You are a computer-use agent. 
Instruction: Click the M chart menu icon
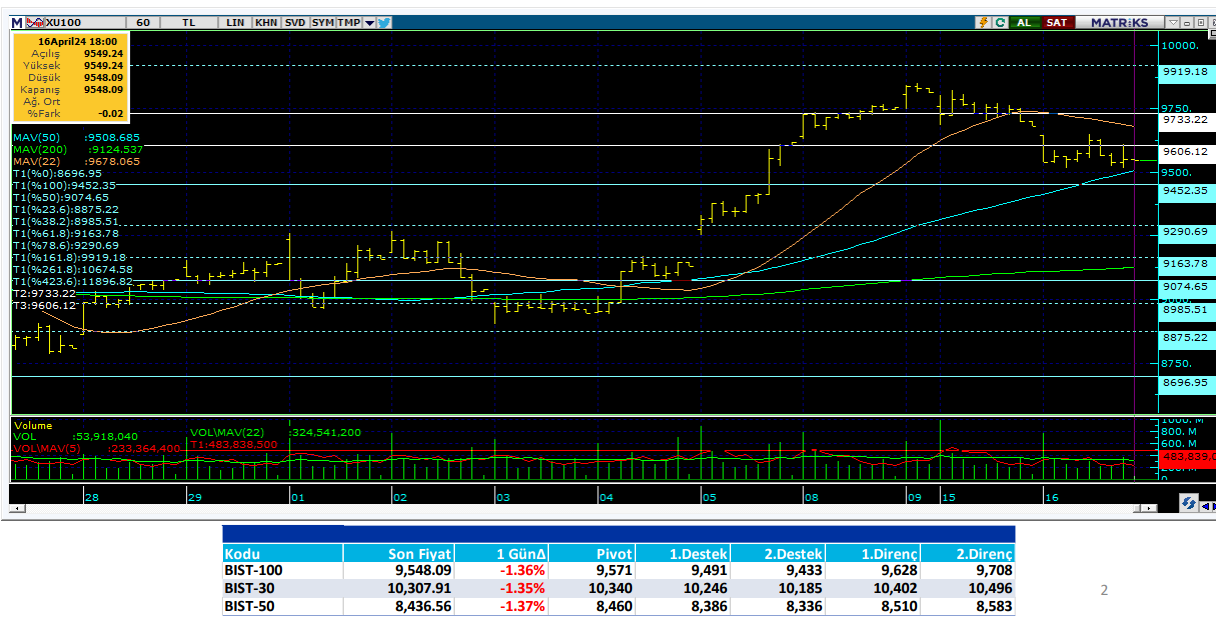point(18,22)
